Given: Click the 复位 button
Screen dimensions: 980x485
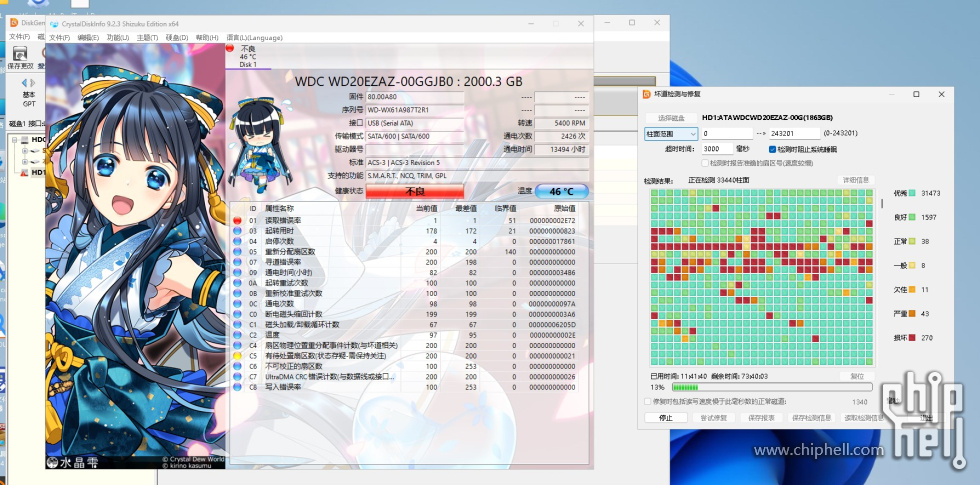Looking at the screenshot, I should [857, 376].
